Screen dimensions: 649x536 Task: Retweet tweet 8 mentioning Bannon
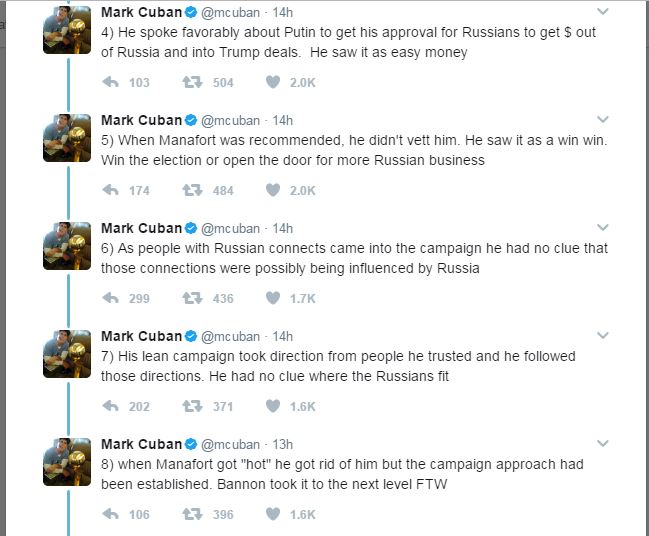[x=192, y=514]
